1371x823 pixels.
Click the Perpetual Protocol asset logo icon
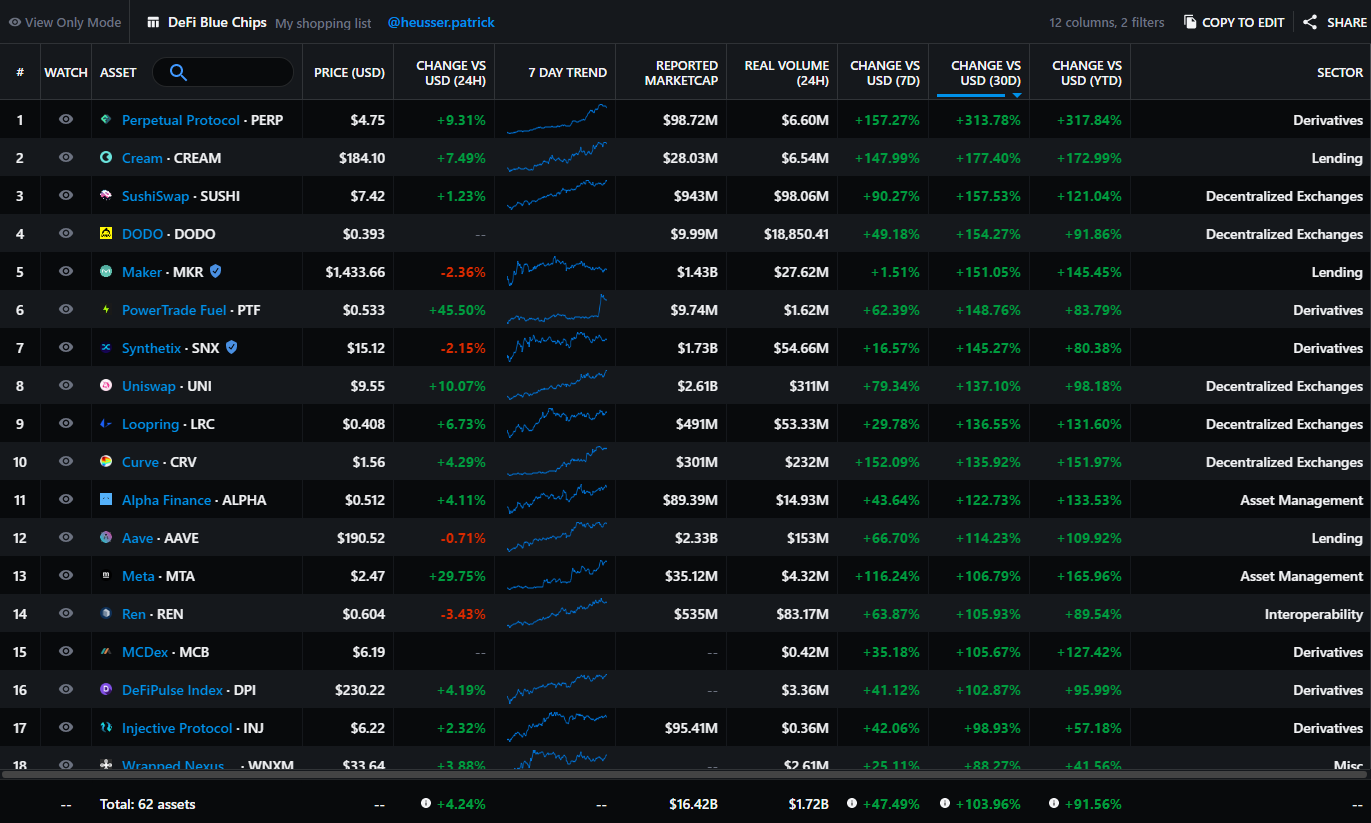(106, 120)
